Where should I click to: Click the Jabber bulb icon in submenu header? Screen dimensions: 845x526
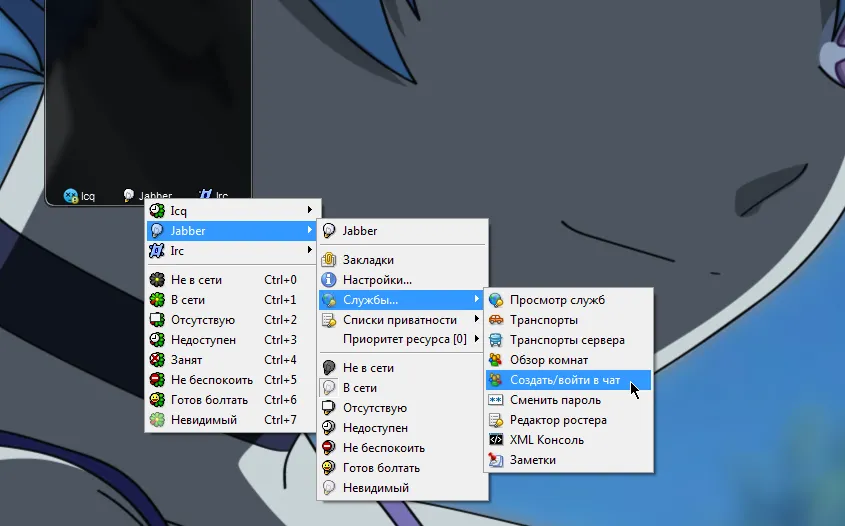point(329,231)
